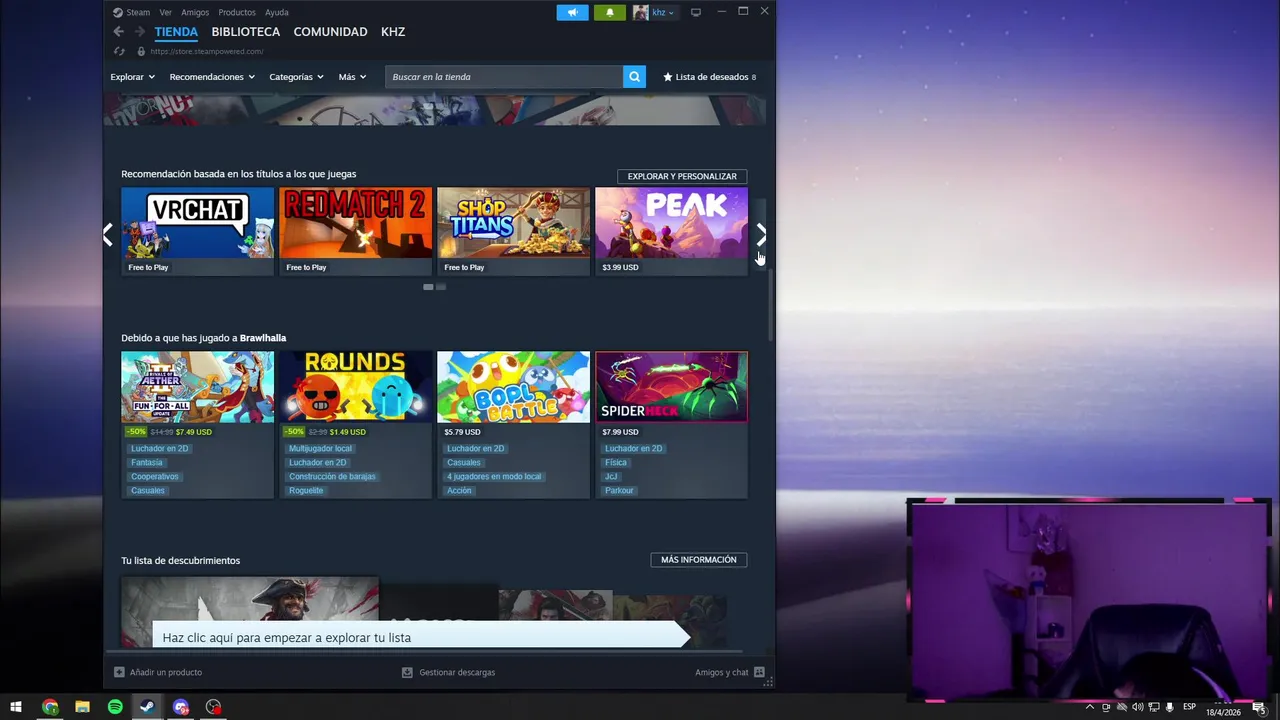Click the EXPLORAR Y PERSONALIZAR button

point(682,176)
